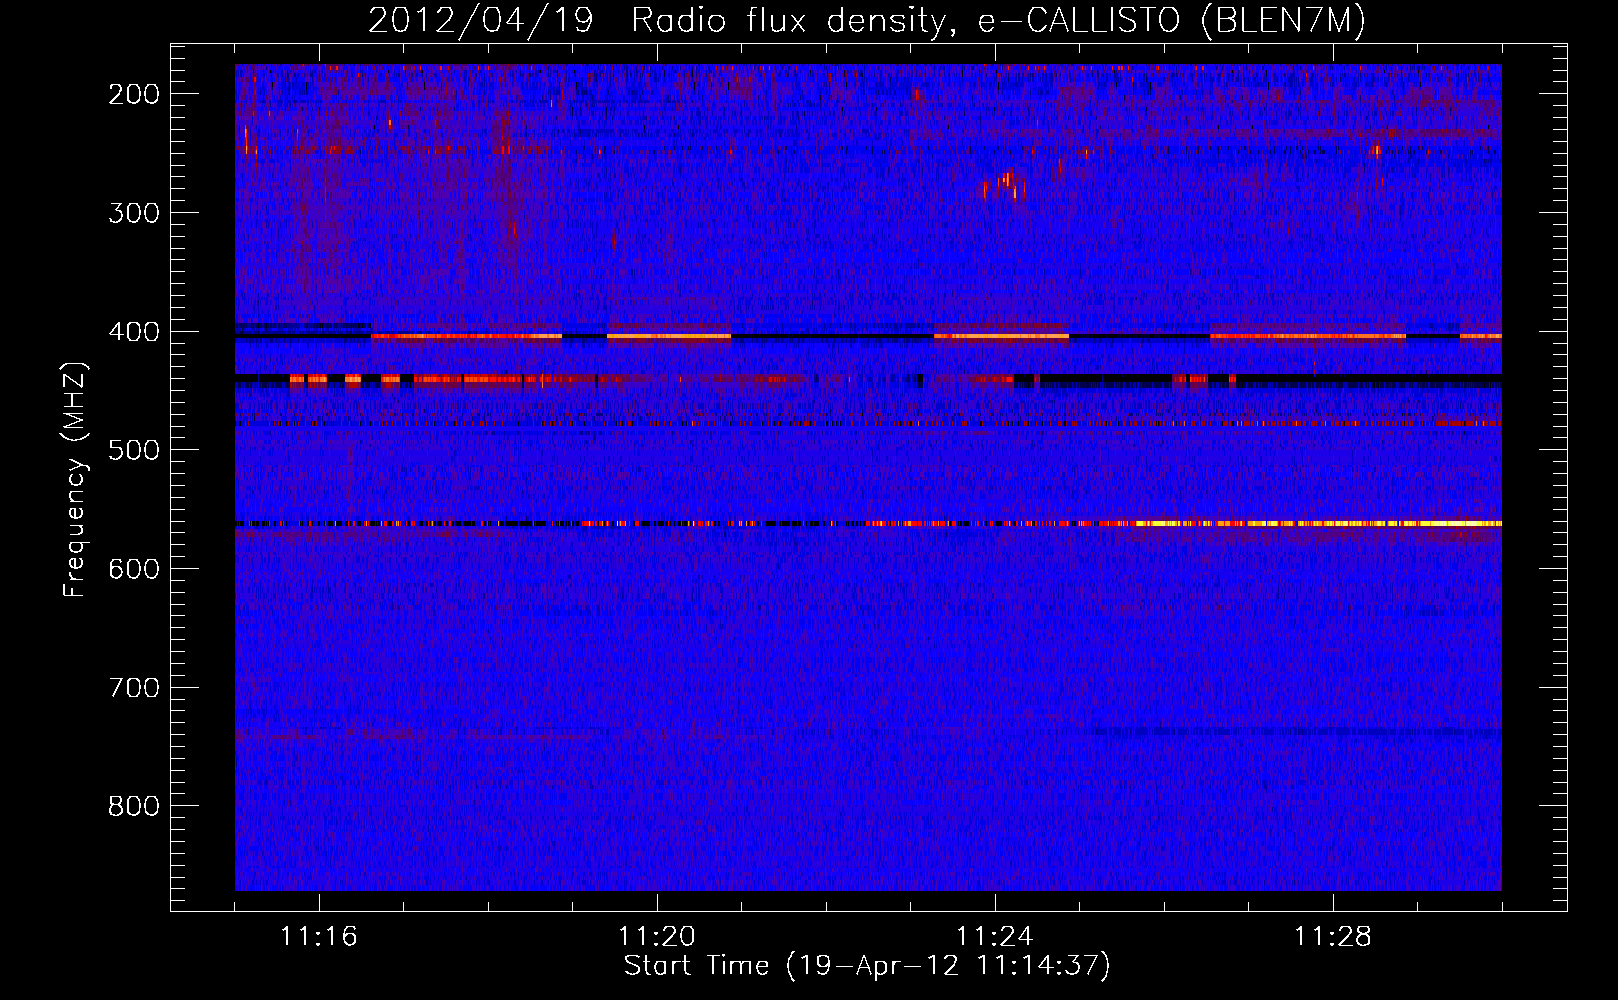
Task: Select the 300 frequency axis label
Action: point(134,213)
